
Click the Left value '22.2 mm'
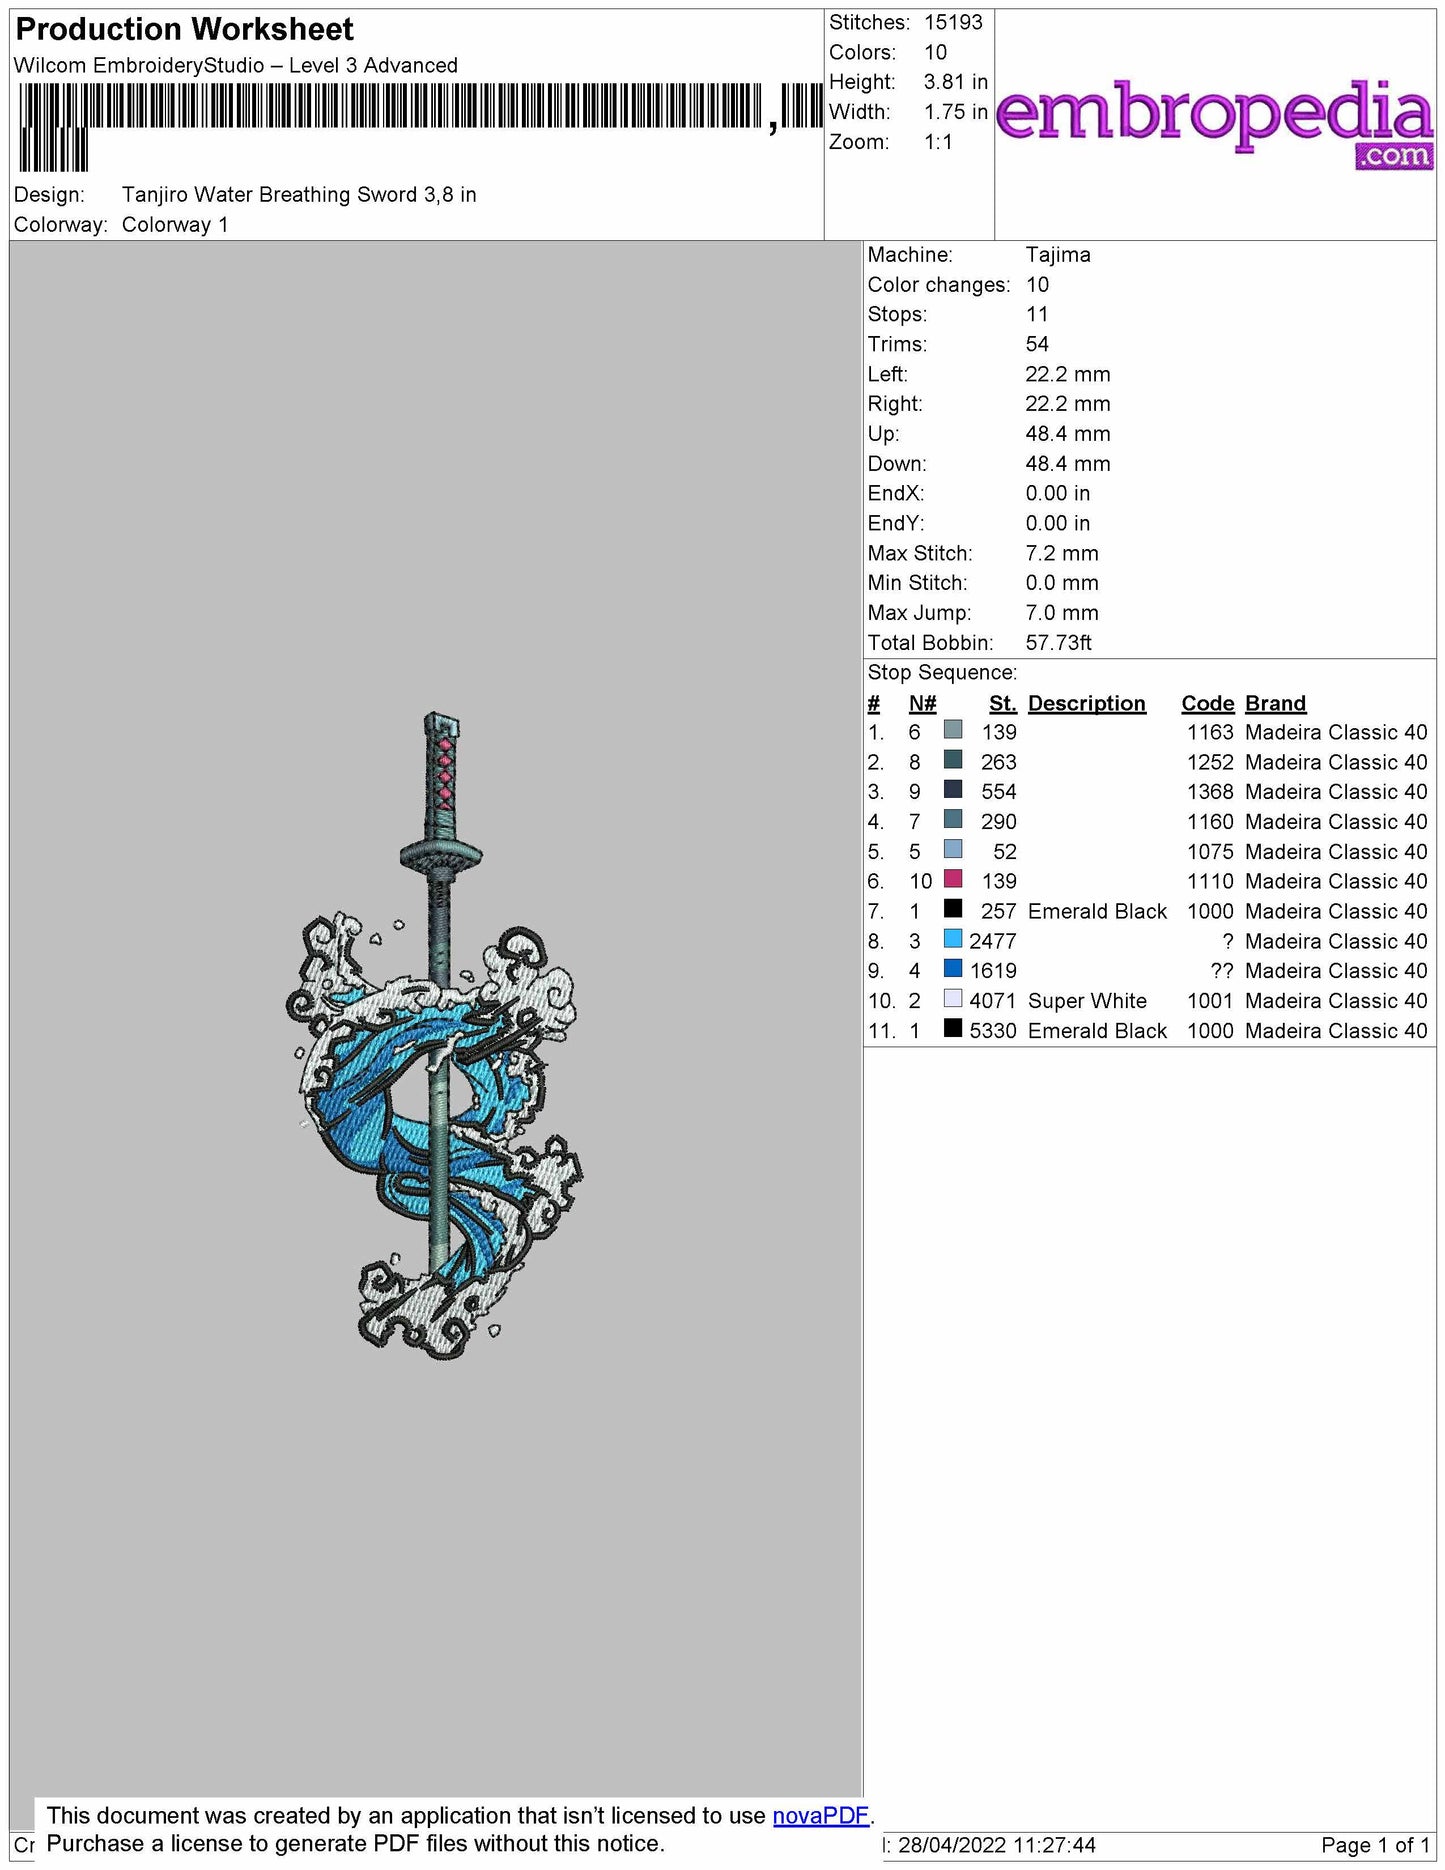1068,374
